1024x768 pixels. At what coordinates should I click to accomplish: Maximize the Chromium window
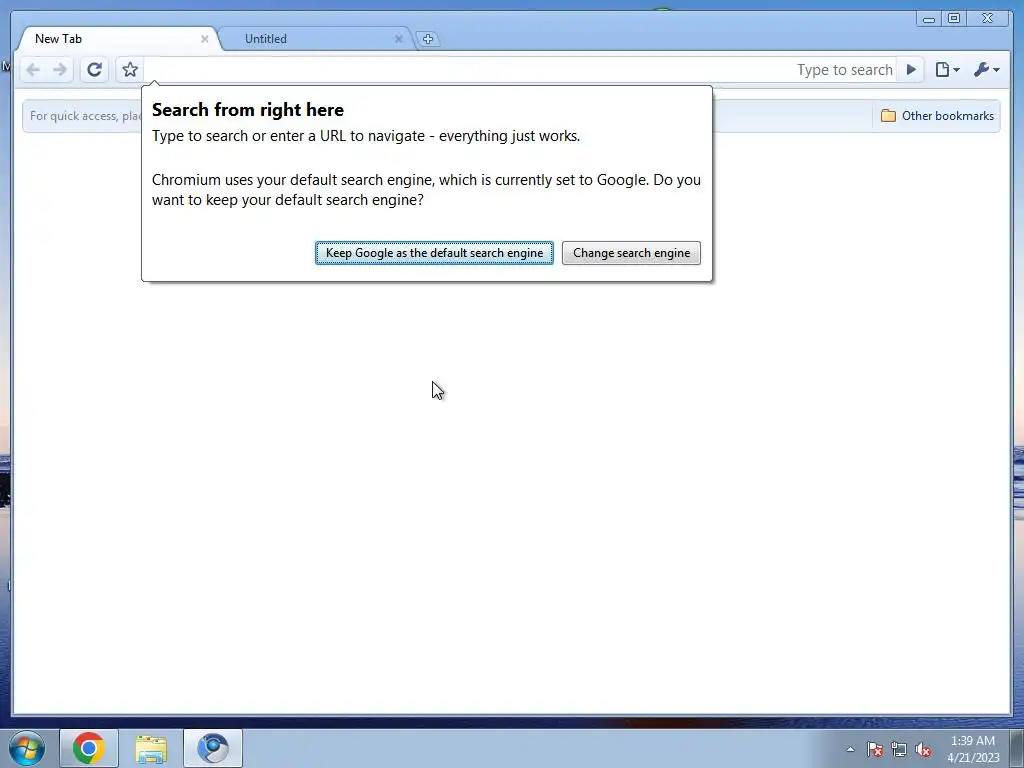(953, 18)
